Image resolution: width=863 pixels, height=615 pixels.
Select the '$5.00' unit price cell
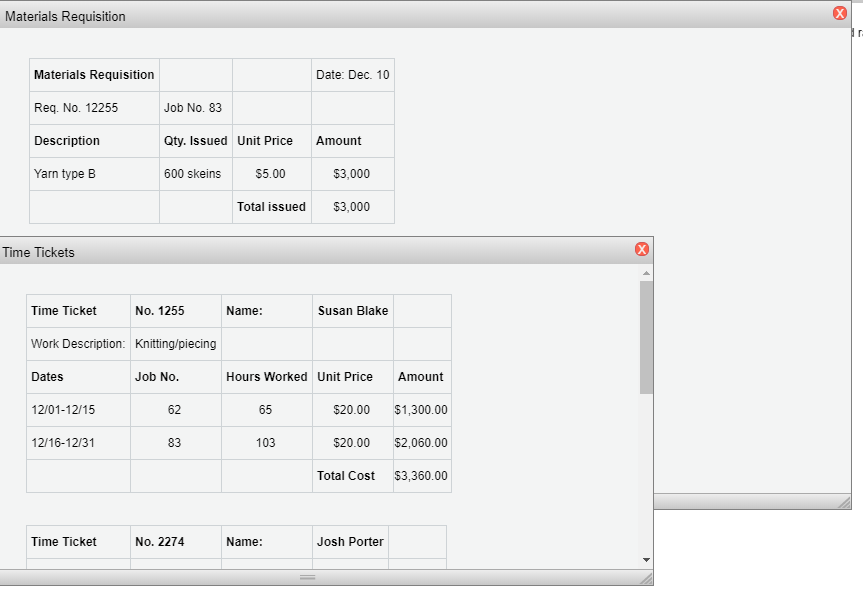(x=272, y=174)
